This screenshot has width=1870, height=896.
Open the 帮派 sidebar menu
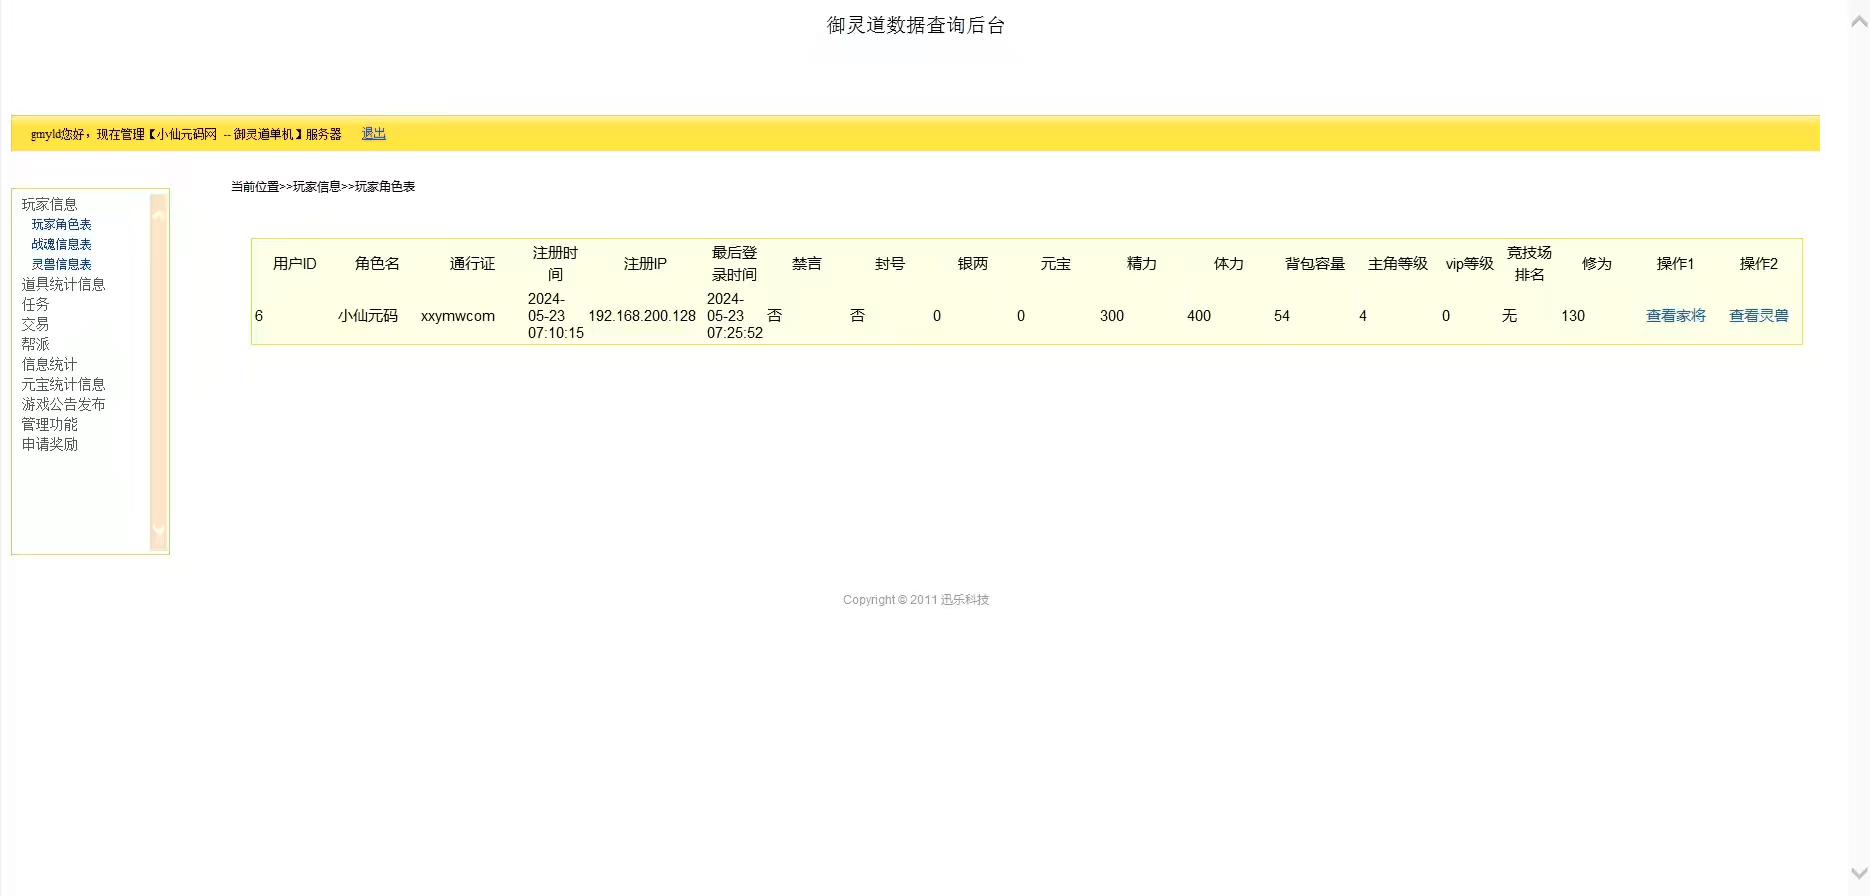tap(35, 344)
